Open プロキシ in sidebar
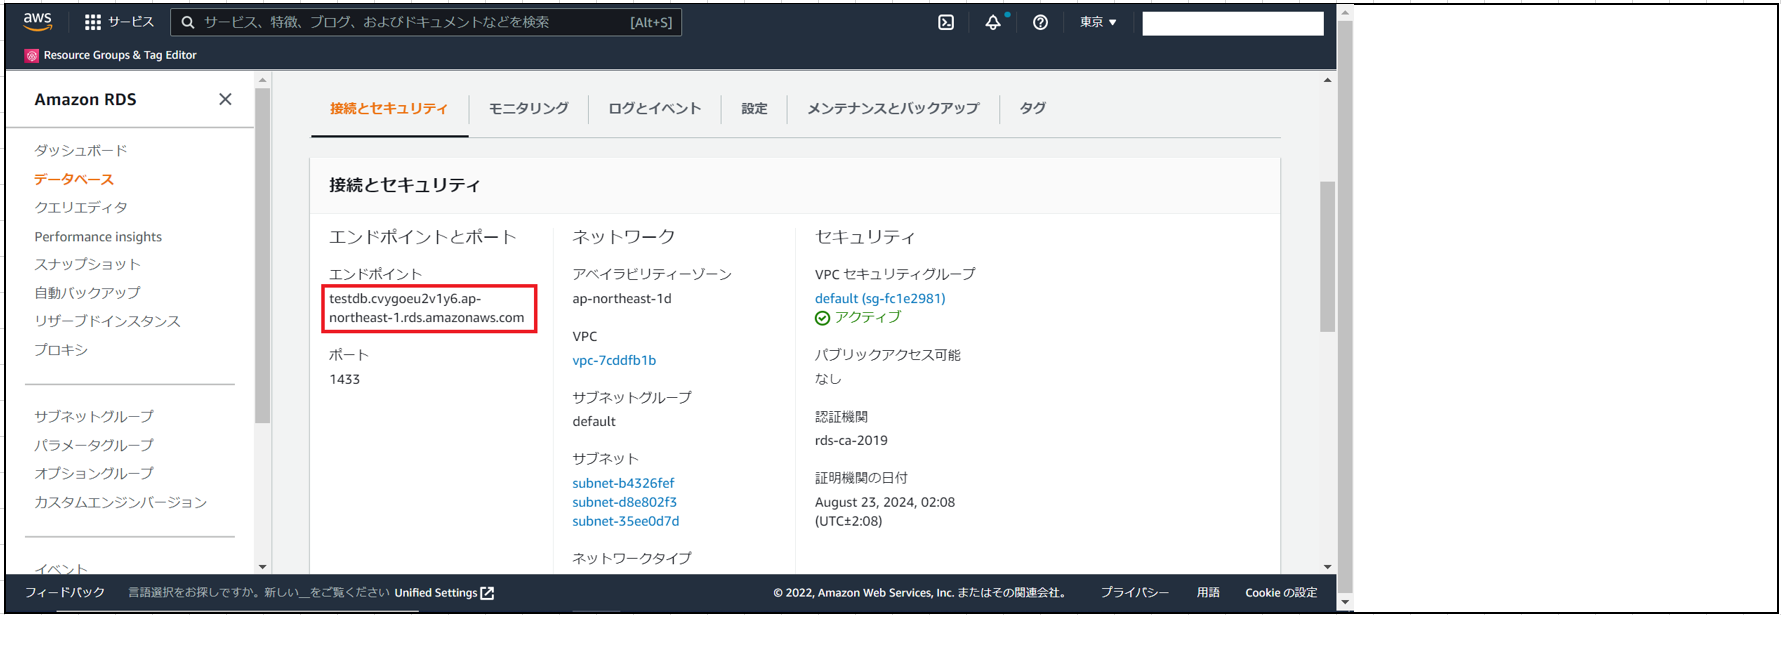 pos(61,350)
